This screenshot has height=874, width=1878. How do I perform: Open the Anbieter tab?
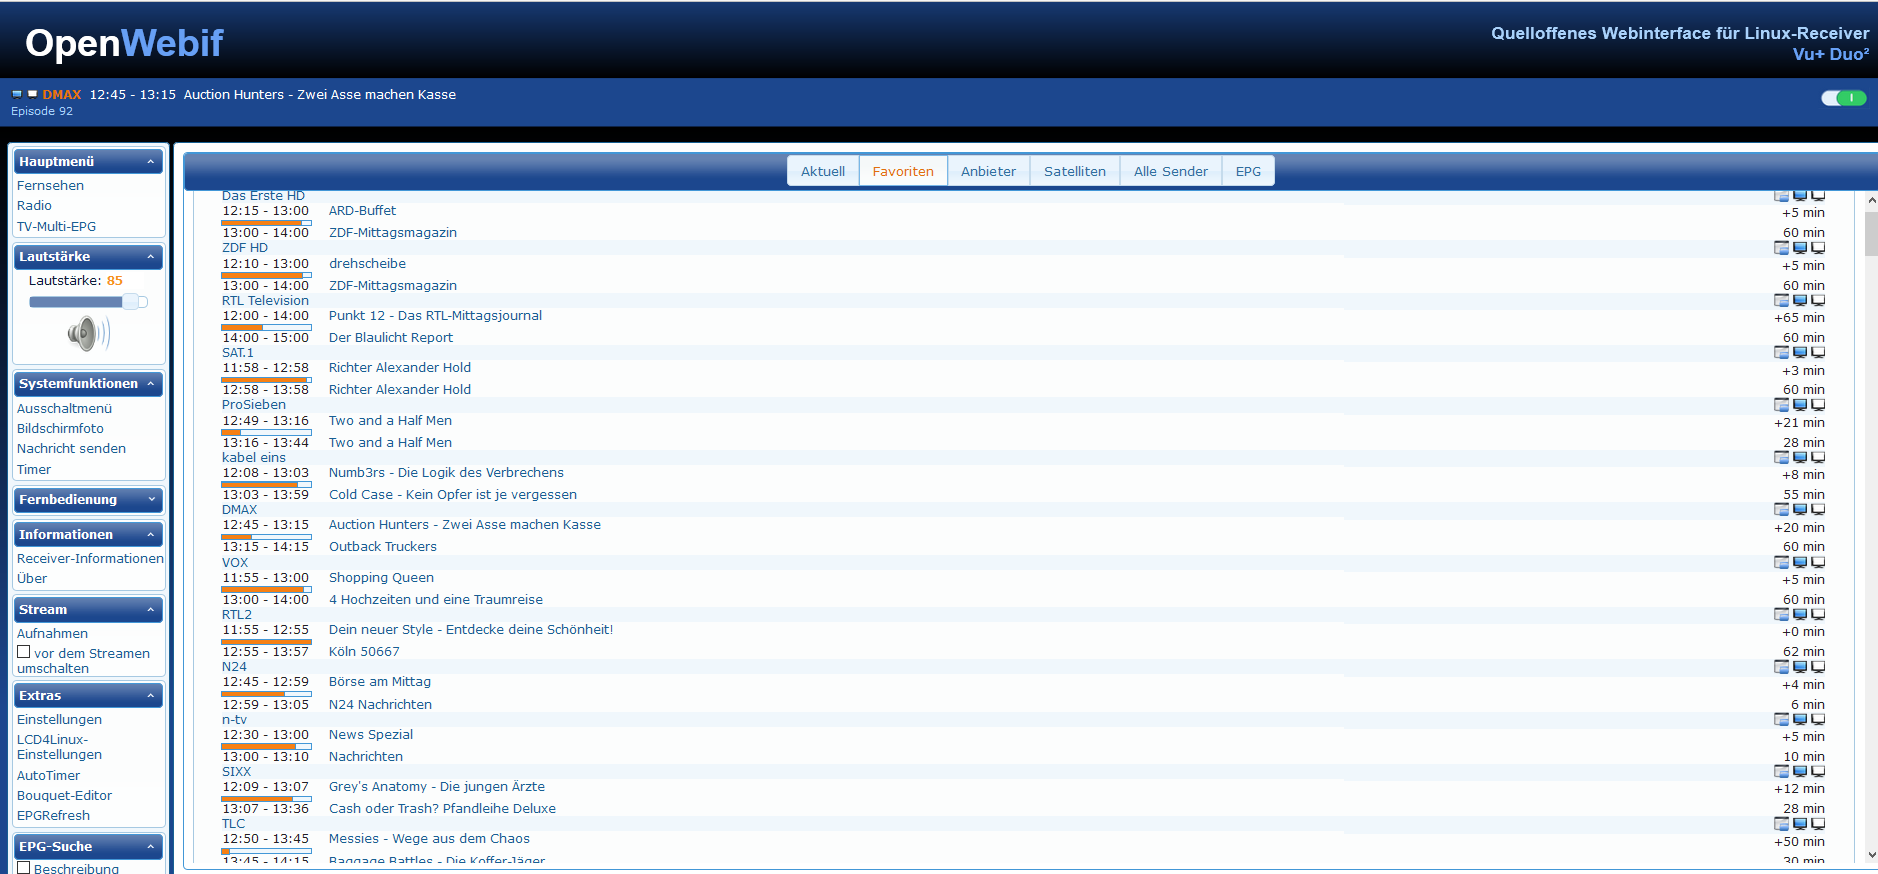coord(988,171)
